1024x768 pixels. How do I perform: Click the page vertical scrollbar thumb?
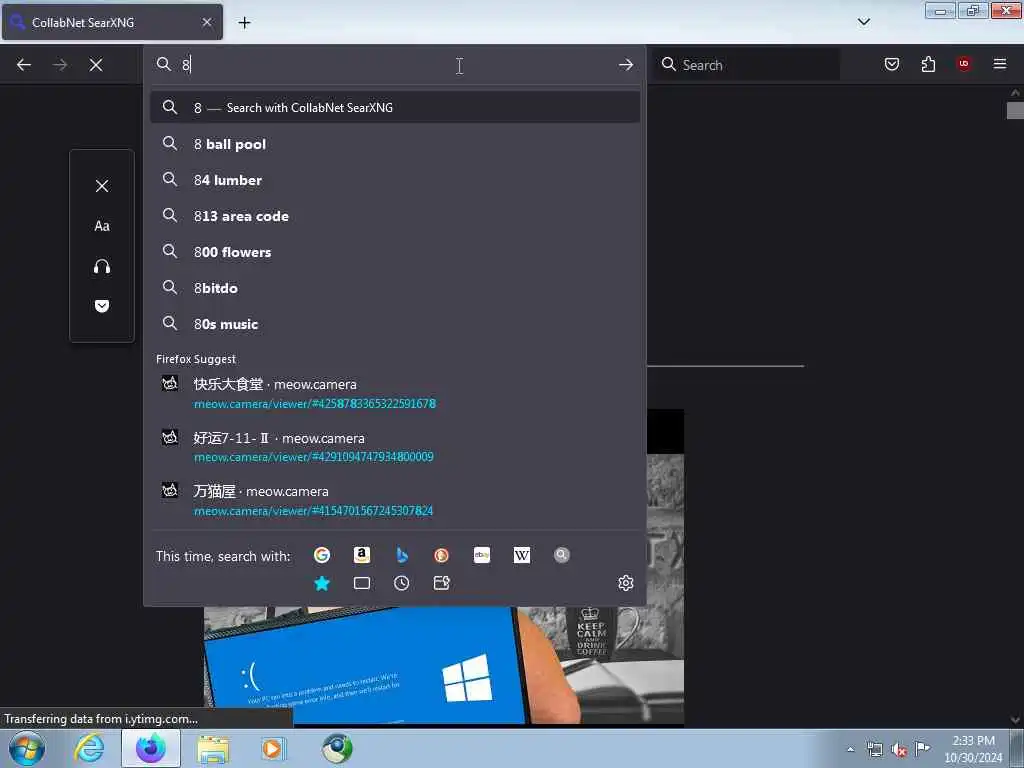[x=1014, y=110]
